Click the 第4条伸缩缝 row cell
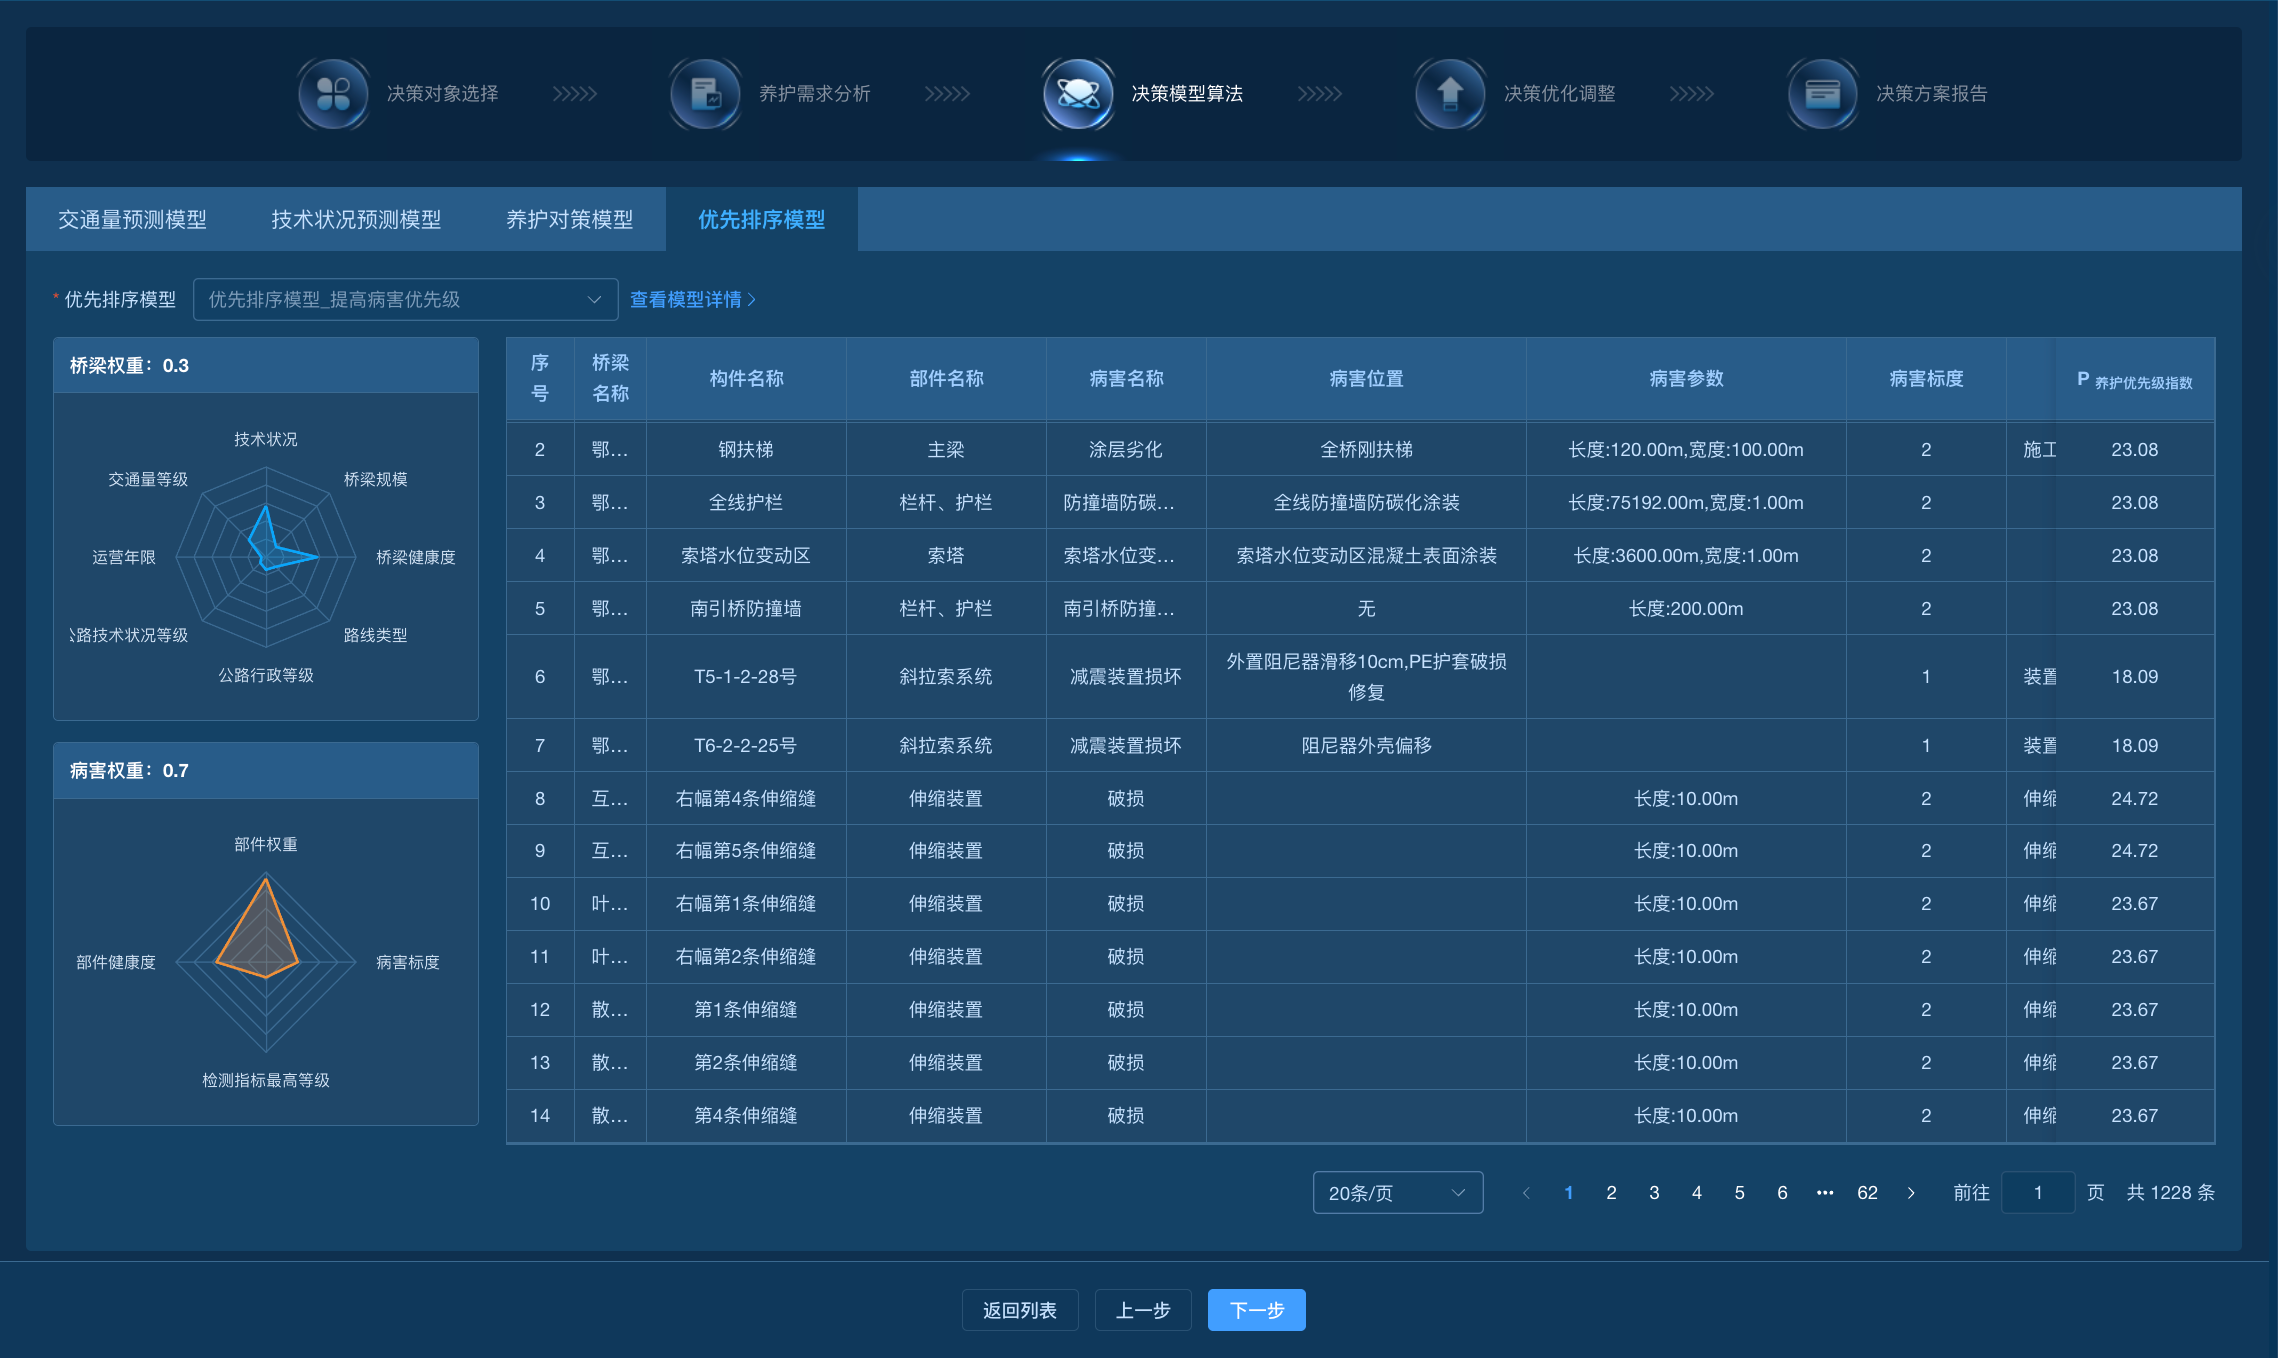Image resolution: width=2278 pixels, height=1358 pixels. coord(746,1116)
